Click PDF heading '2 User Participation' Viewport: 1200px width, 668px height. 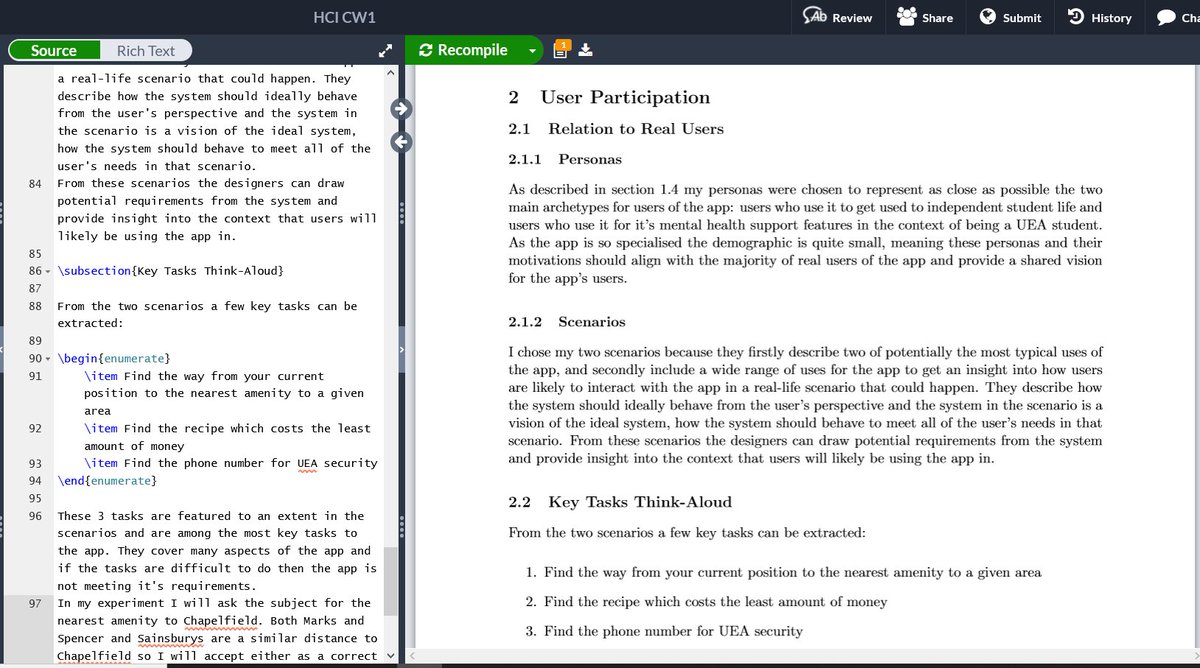(x=609, y=97)
